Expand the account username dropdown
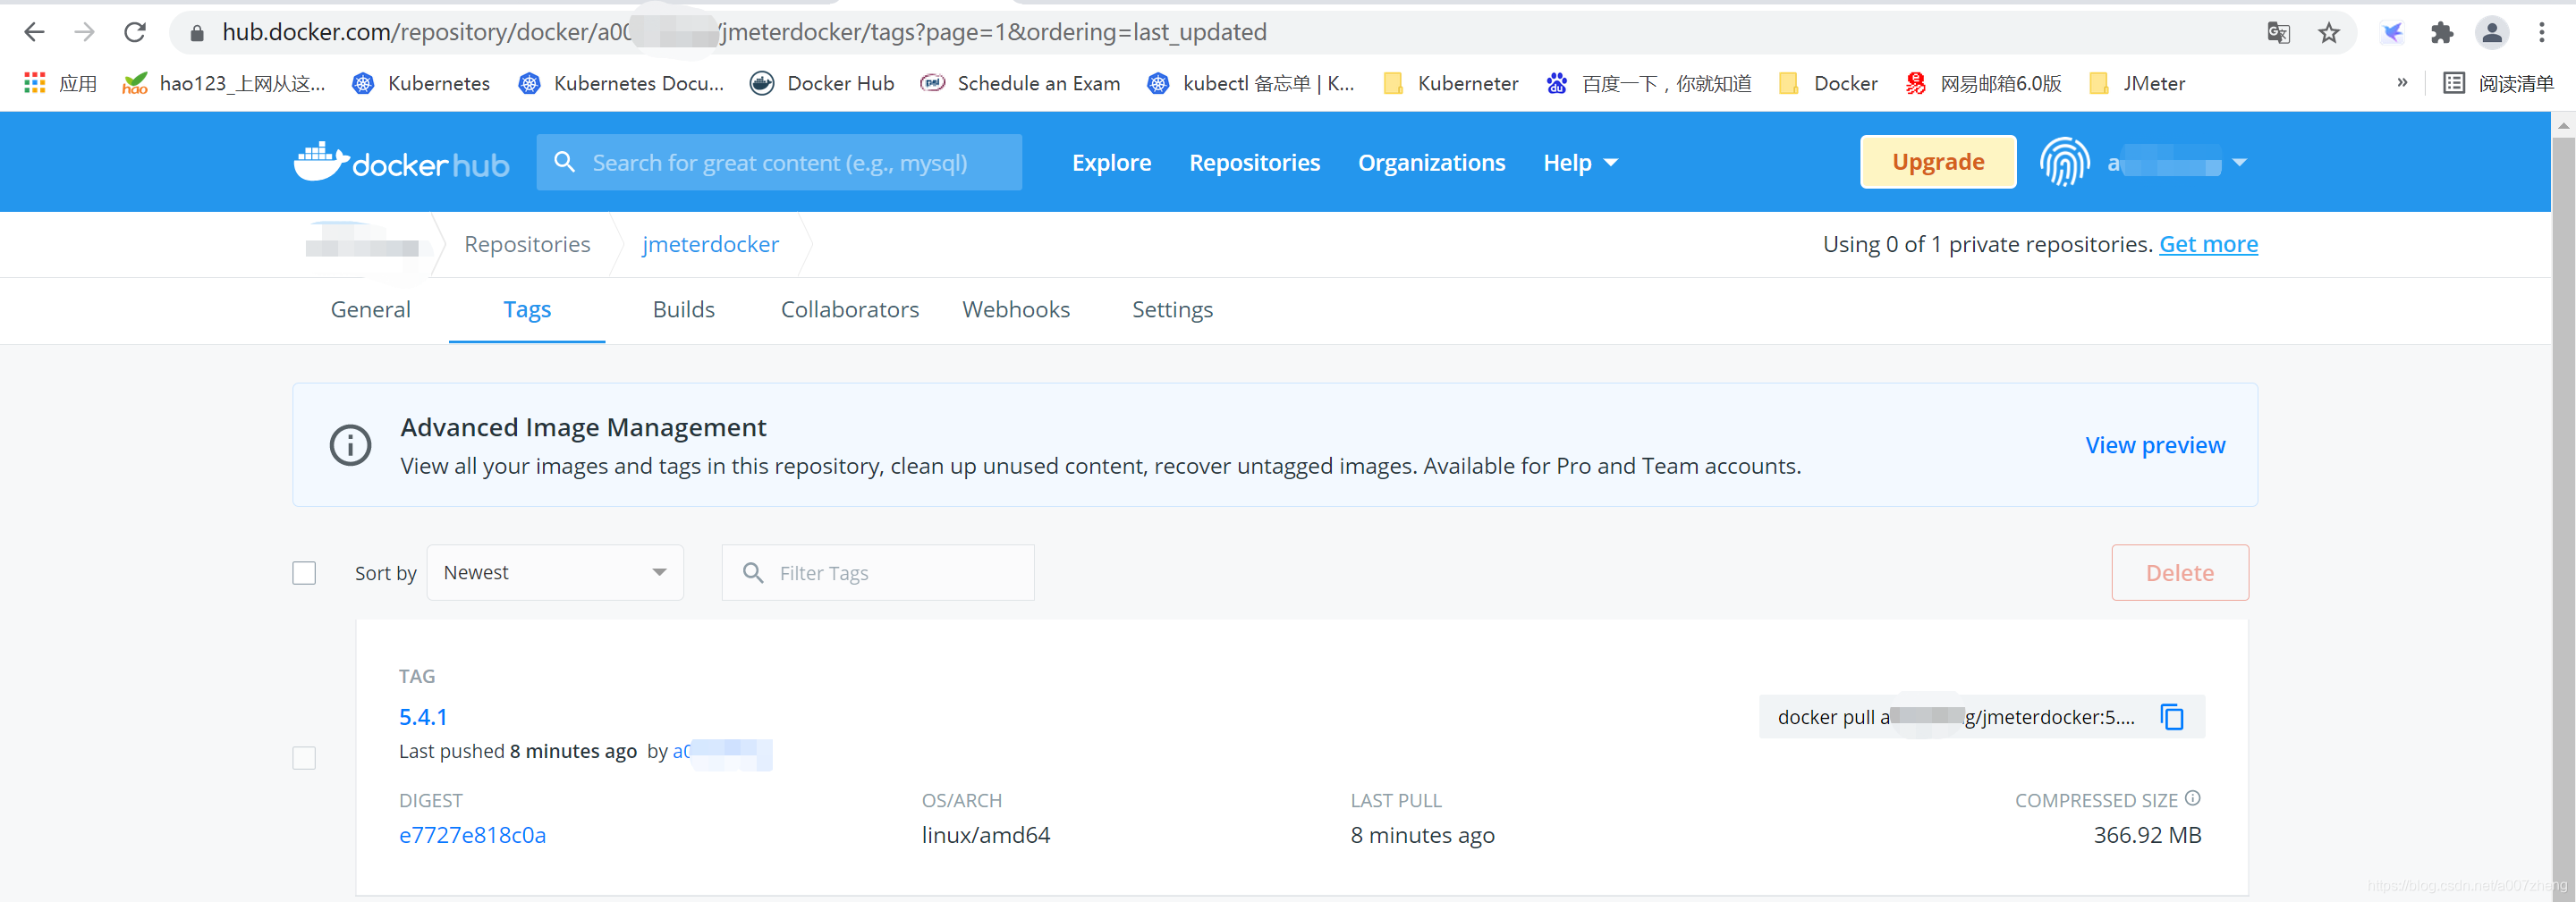Screen dimensions: 2576x902 (x=2177, y=162)
